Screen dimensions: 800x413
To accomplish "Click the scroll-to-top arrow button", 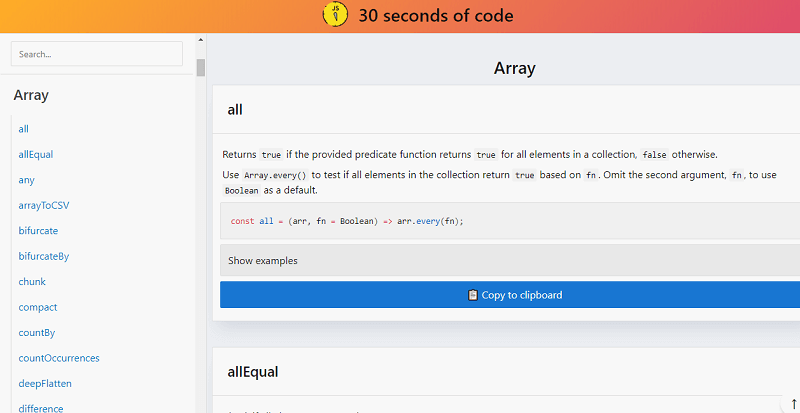I will [x=793, y=404].
